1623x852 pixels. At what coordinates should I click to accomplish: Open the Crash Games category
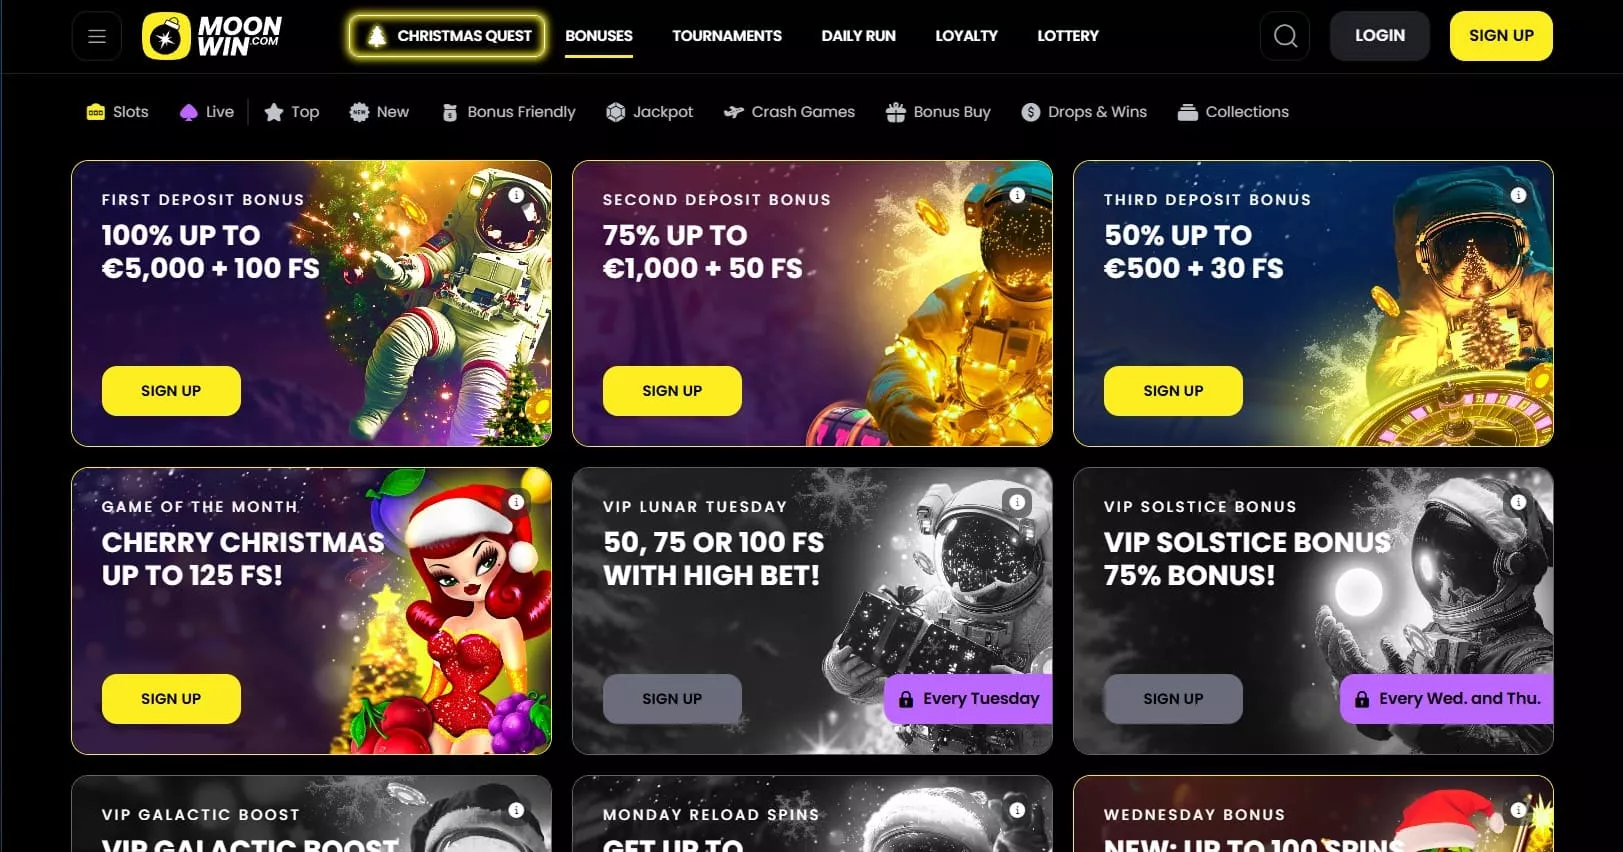click(x=790, y=112)
